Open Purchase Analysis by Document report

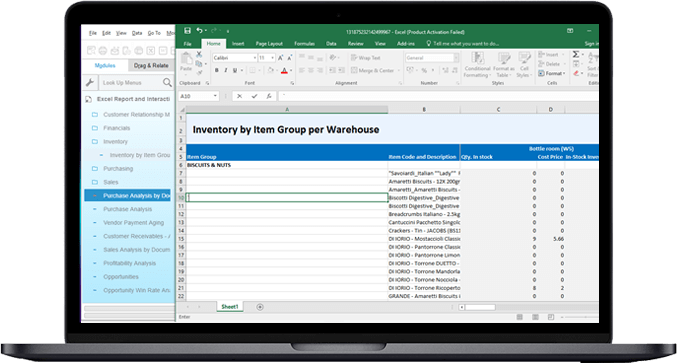pyautogui.click(x=128, y=196)
